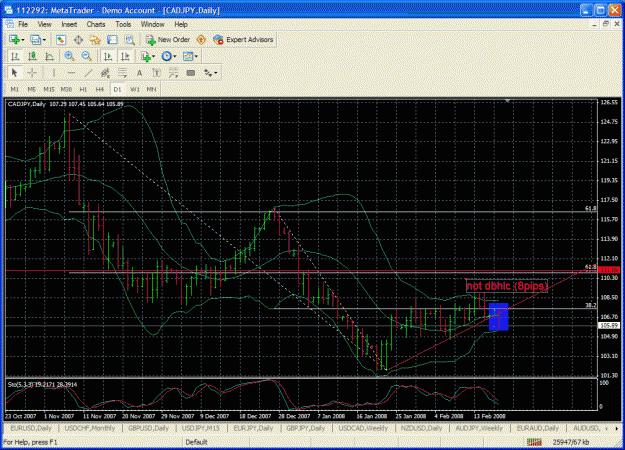Switch timeframe to M15
625x450 pixels.
coord(49,89)
